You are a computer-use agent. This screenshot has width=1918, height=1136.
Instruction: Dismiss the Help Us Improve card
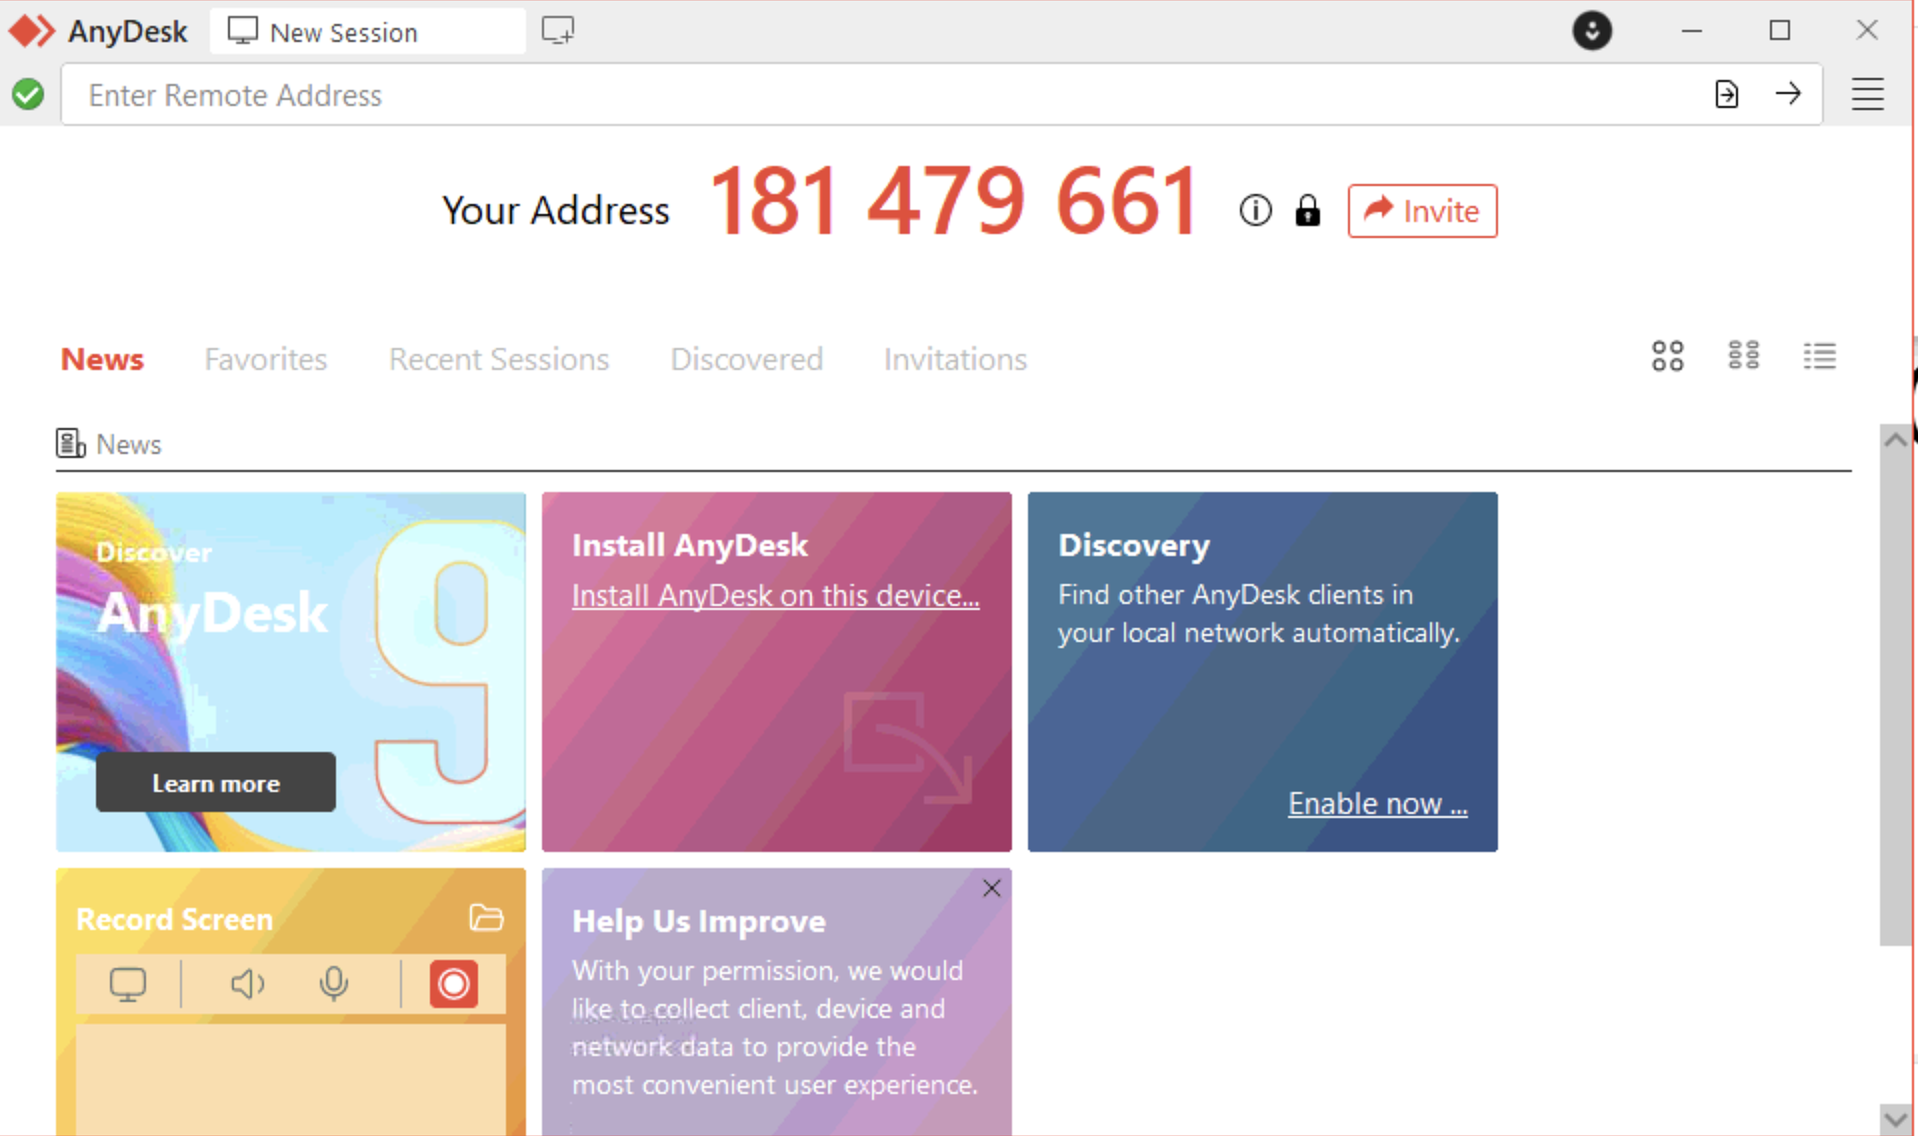(991, 888)
